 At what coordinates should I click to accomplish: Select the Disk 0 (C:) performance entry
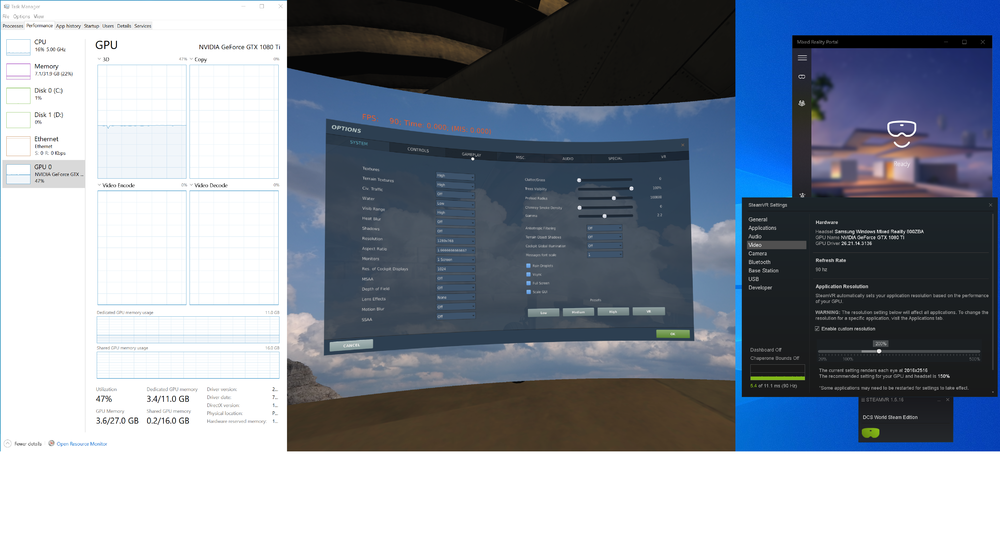pyautogui.click(x=43, y=94)
